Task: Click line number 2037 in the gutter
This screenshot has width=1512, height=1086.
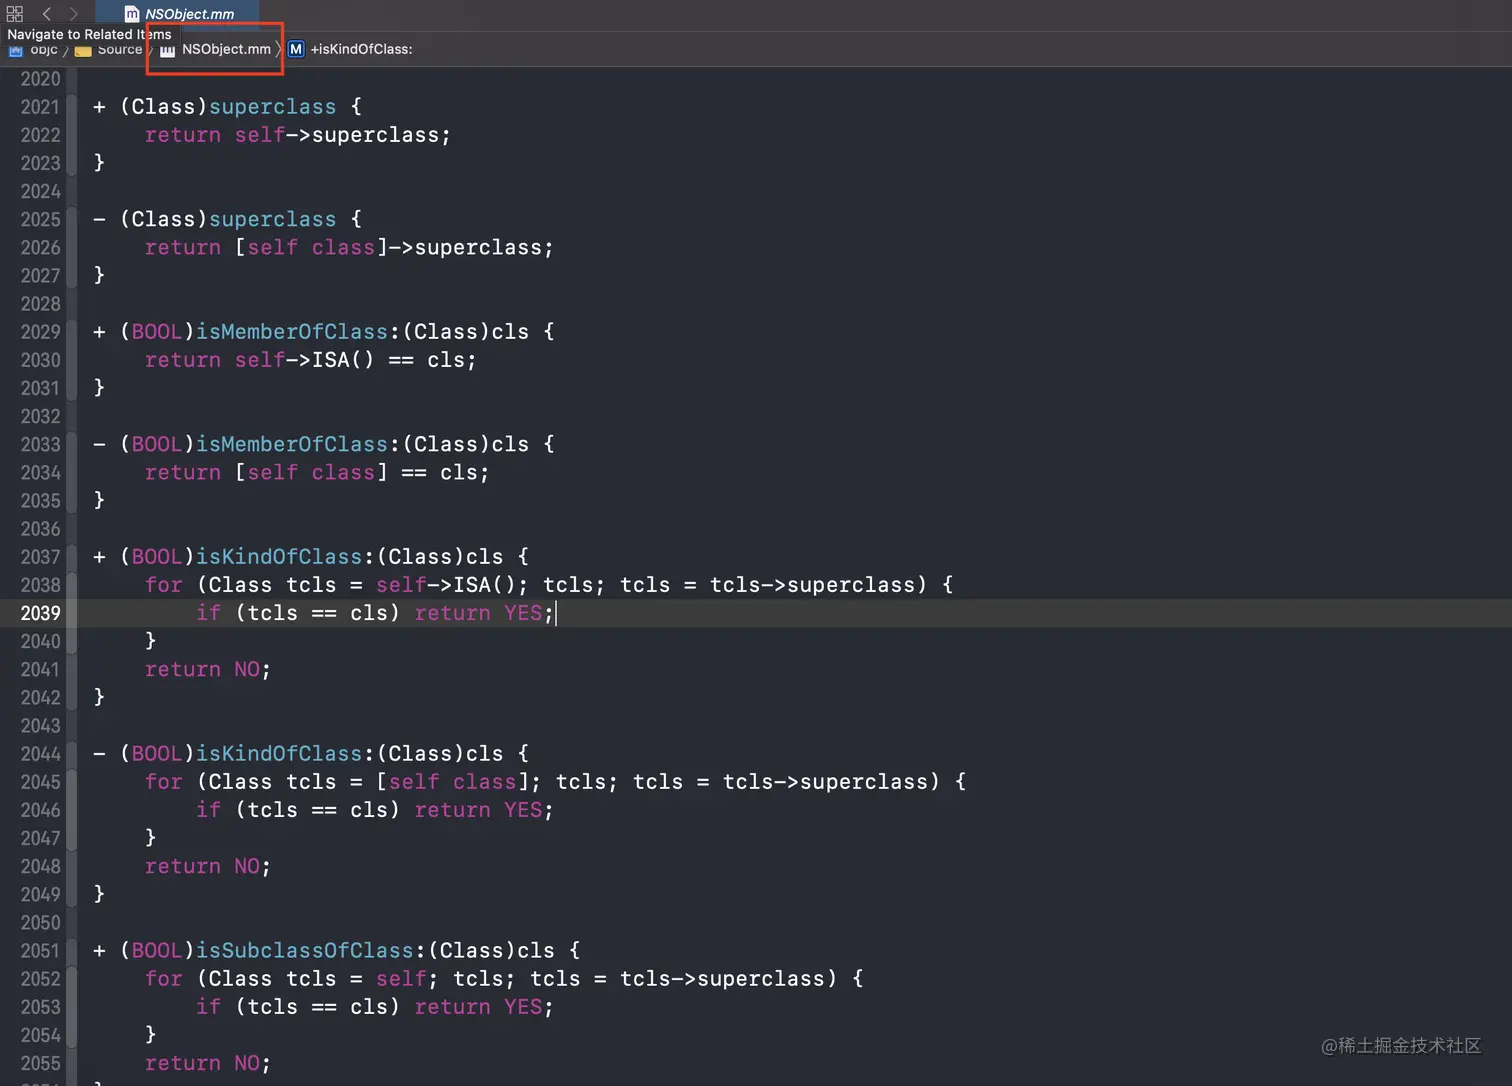Action: [x=40, y=557]
